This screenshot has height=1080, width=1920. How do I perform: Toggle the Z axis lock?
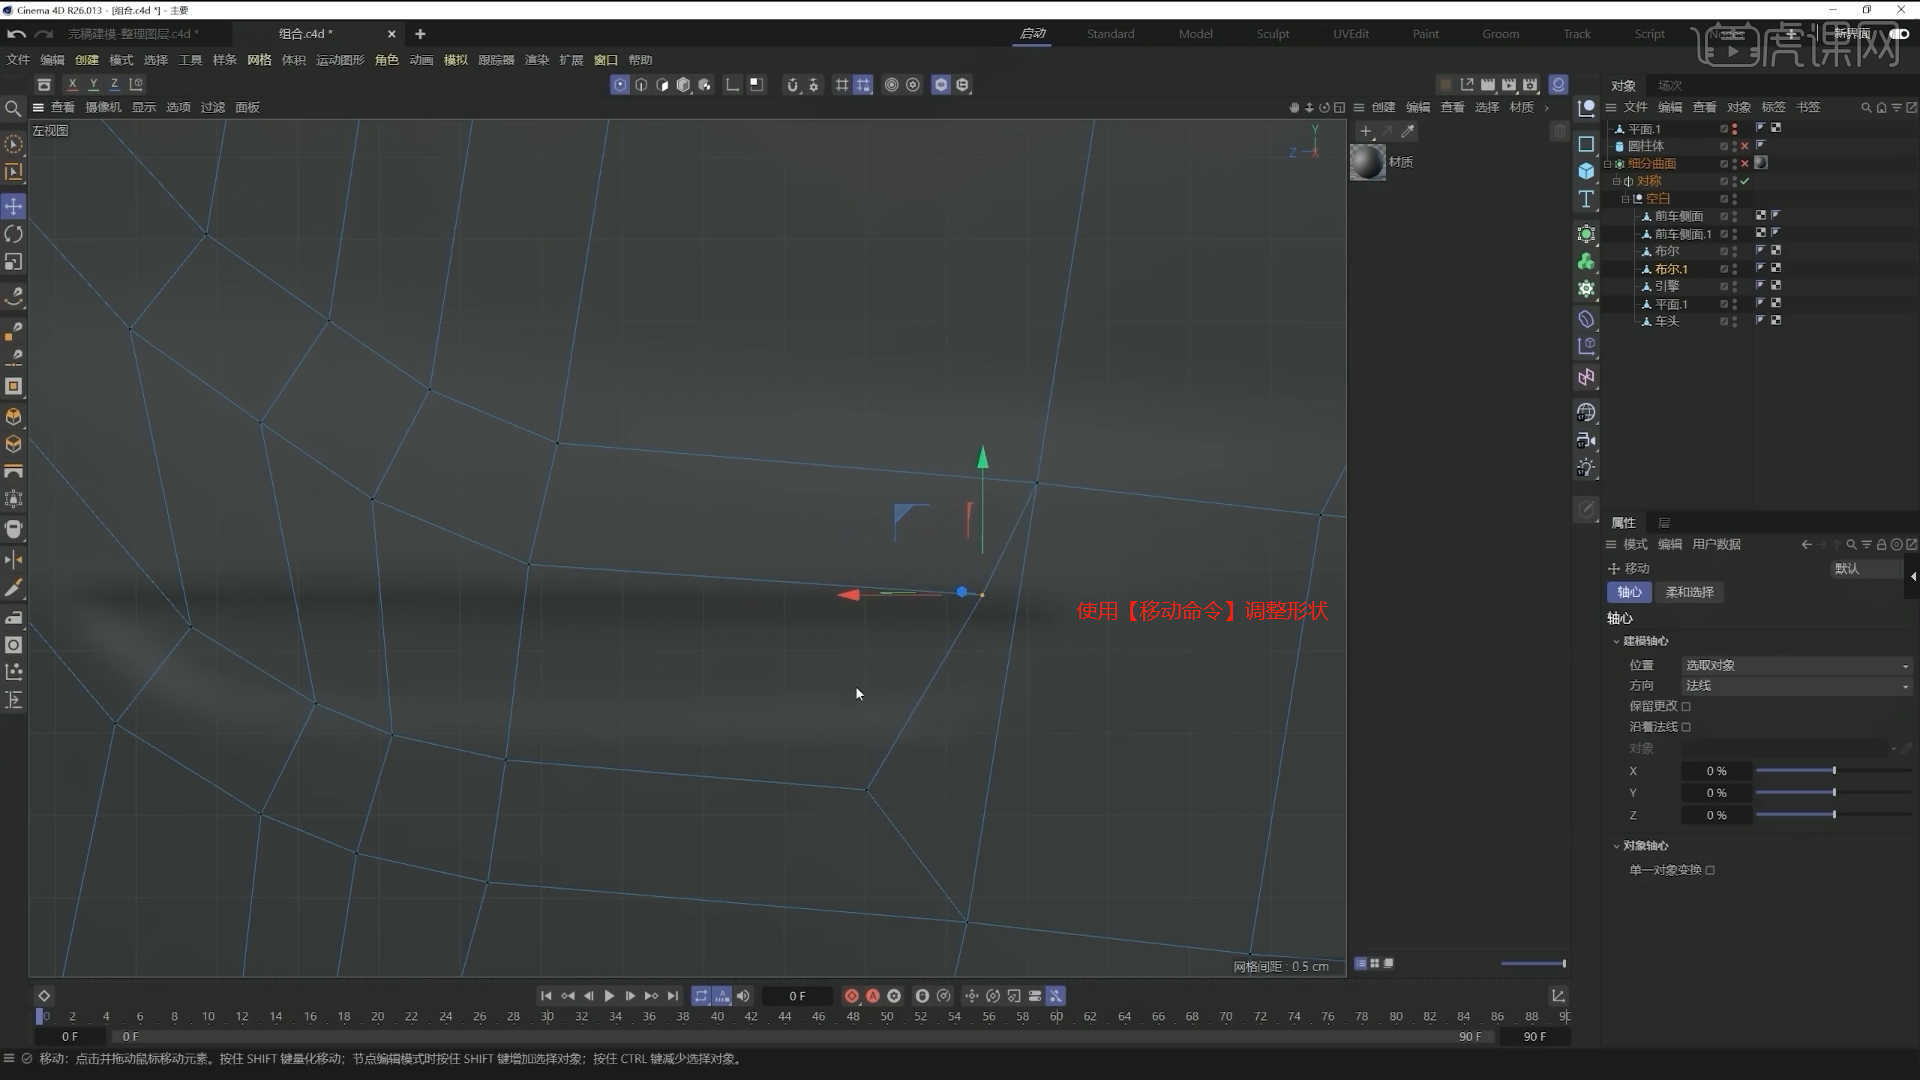(114, 85)
